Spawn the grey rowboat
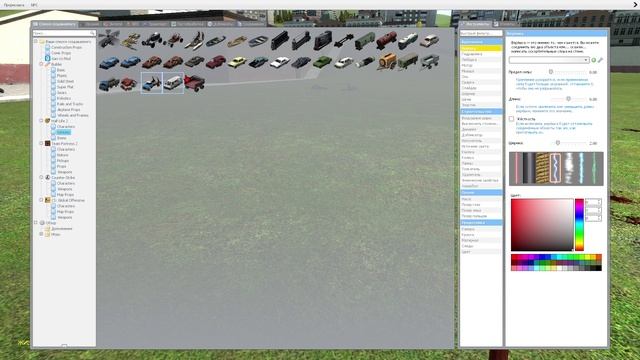This screenshot has height=360, width=640. coord(258,41)
